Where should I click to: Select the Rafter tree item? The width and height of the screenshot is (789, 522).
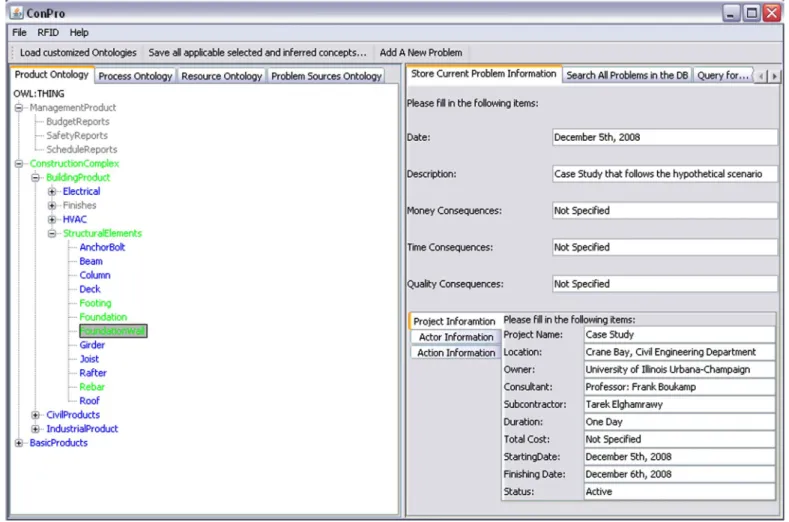click(x=93, y=373)
